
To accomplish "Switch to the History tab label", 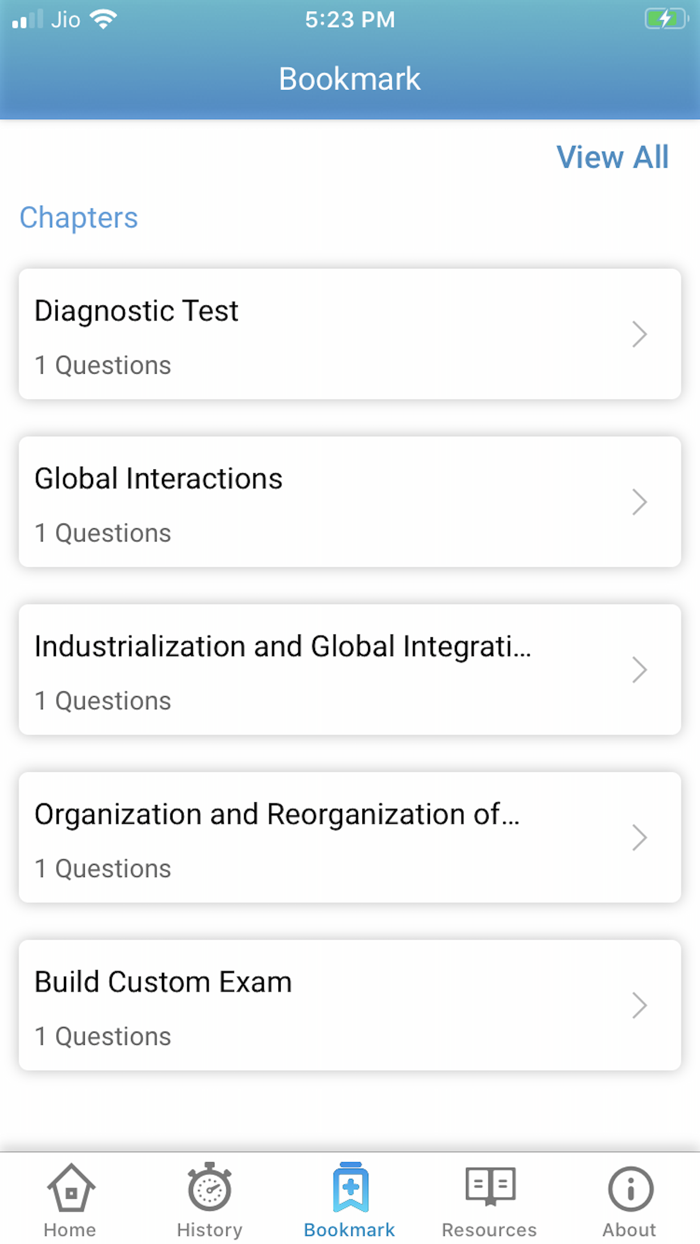I will coord(209,1230).
